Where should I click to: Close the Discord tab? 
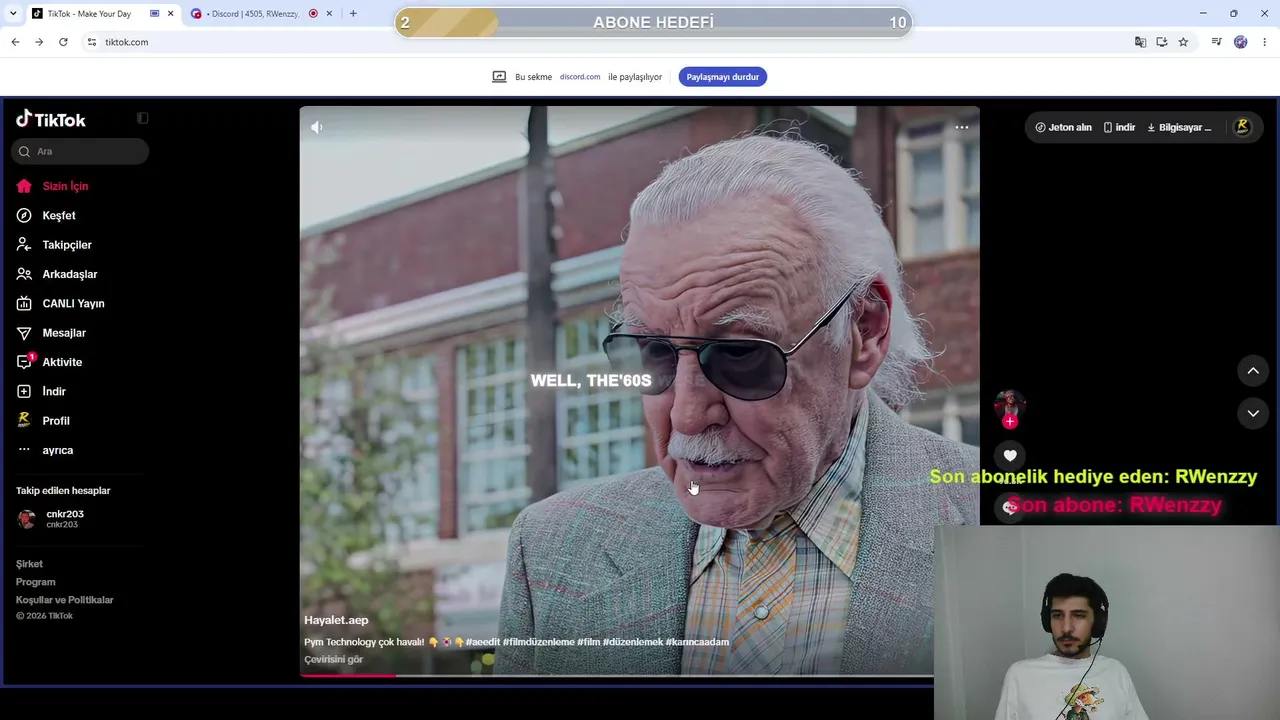click(x=329, y=14)
